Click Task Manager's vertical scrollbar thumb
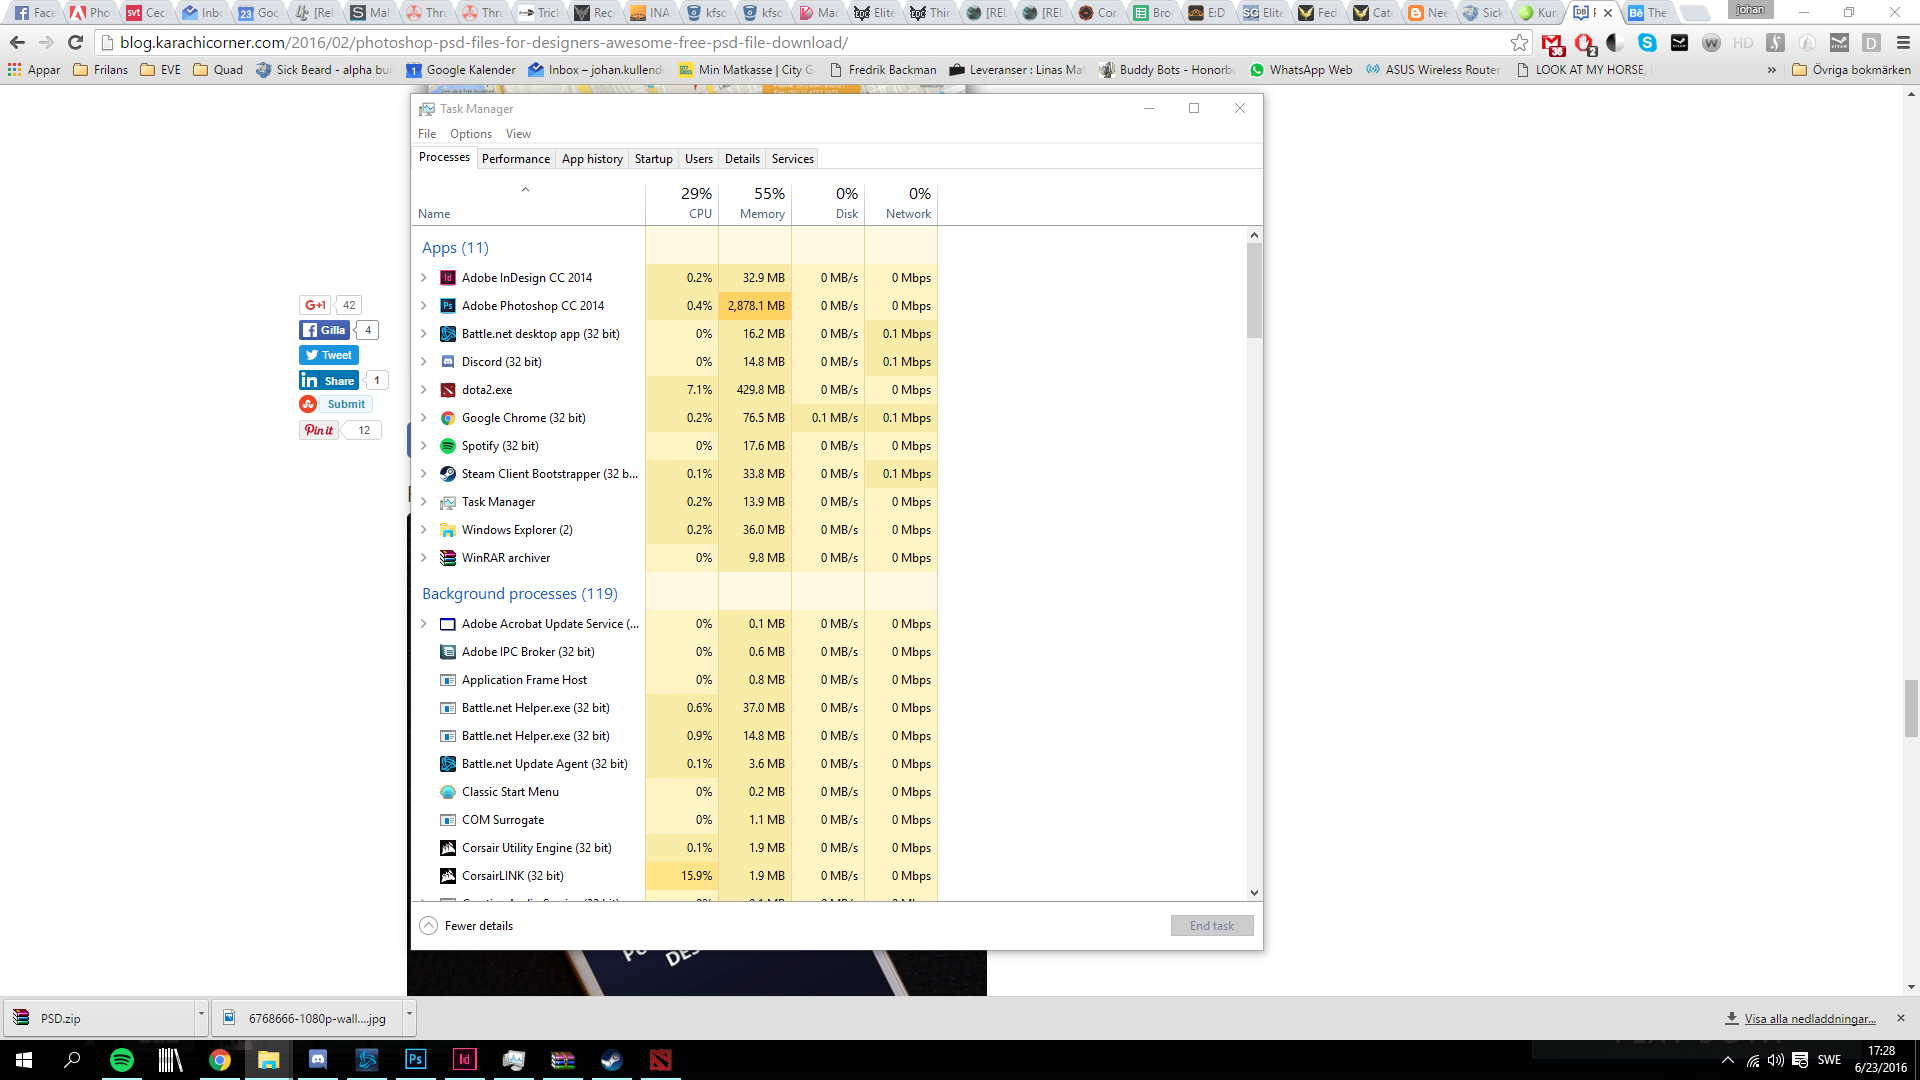 tap(1254, 290)
